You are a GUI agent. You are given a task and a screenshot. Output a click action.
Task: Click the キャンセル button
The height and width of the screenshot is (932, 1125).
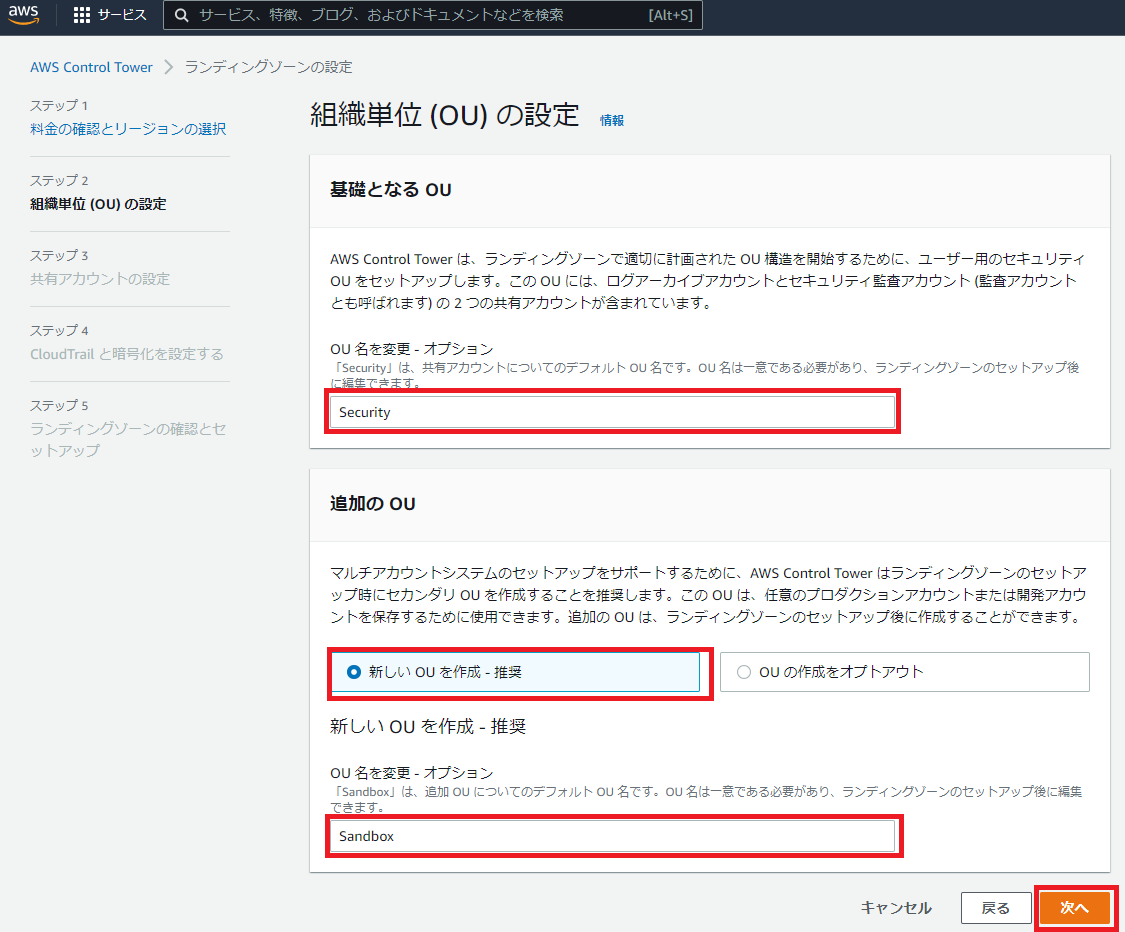tap(896, 908)
